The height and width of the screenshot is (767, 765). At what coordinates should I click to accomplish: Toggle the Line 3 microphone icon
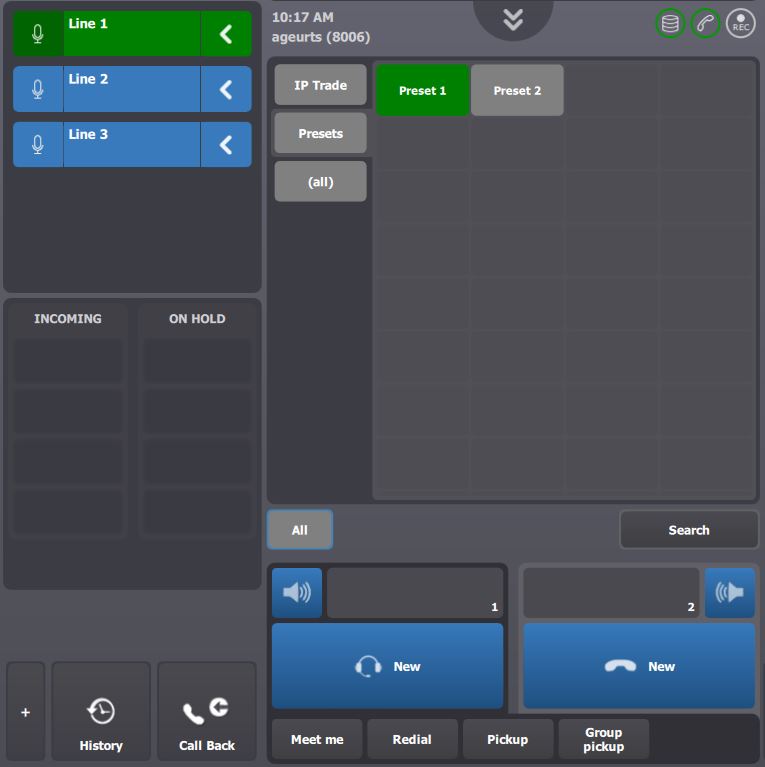pos(38,144)
